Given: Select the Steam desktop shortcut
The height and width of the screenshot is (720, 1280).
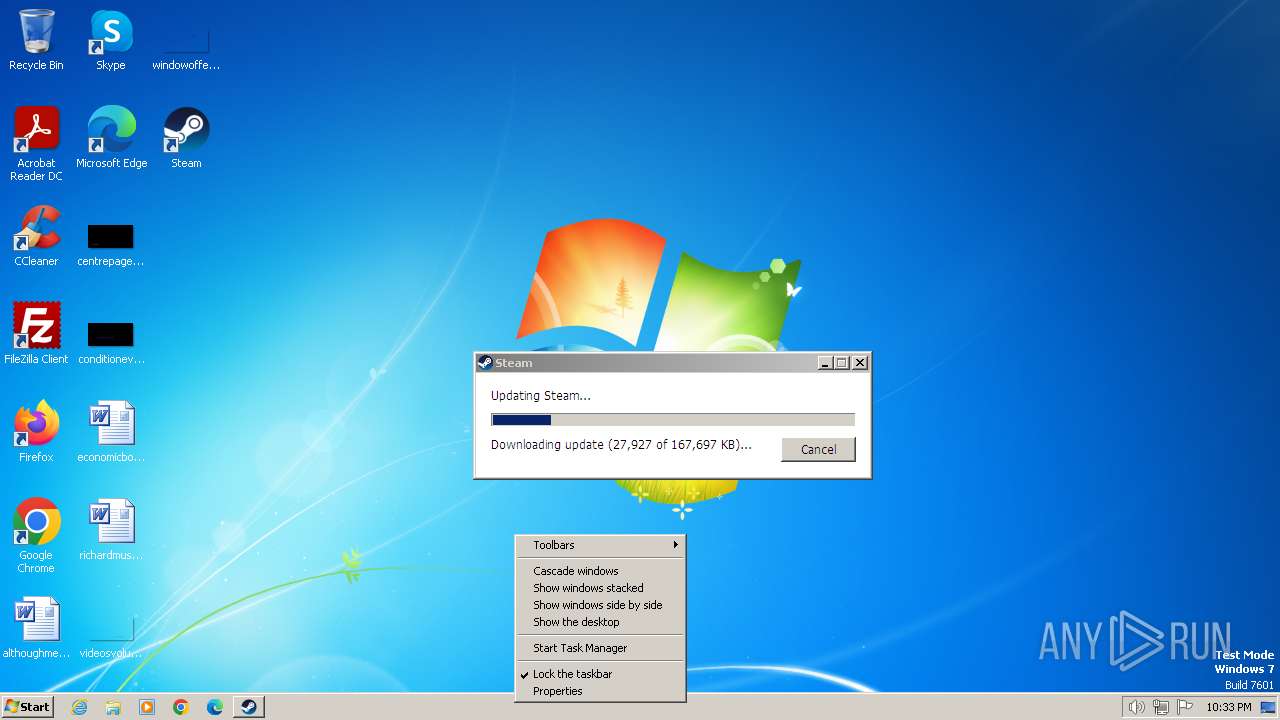Looking at the screenshot, I should 186,138.
